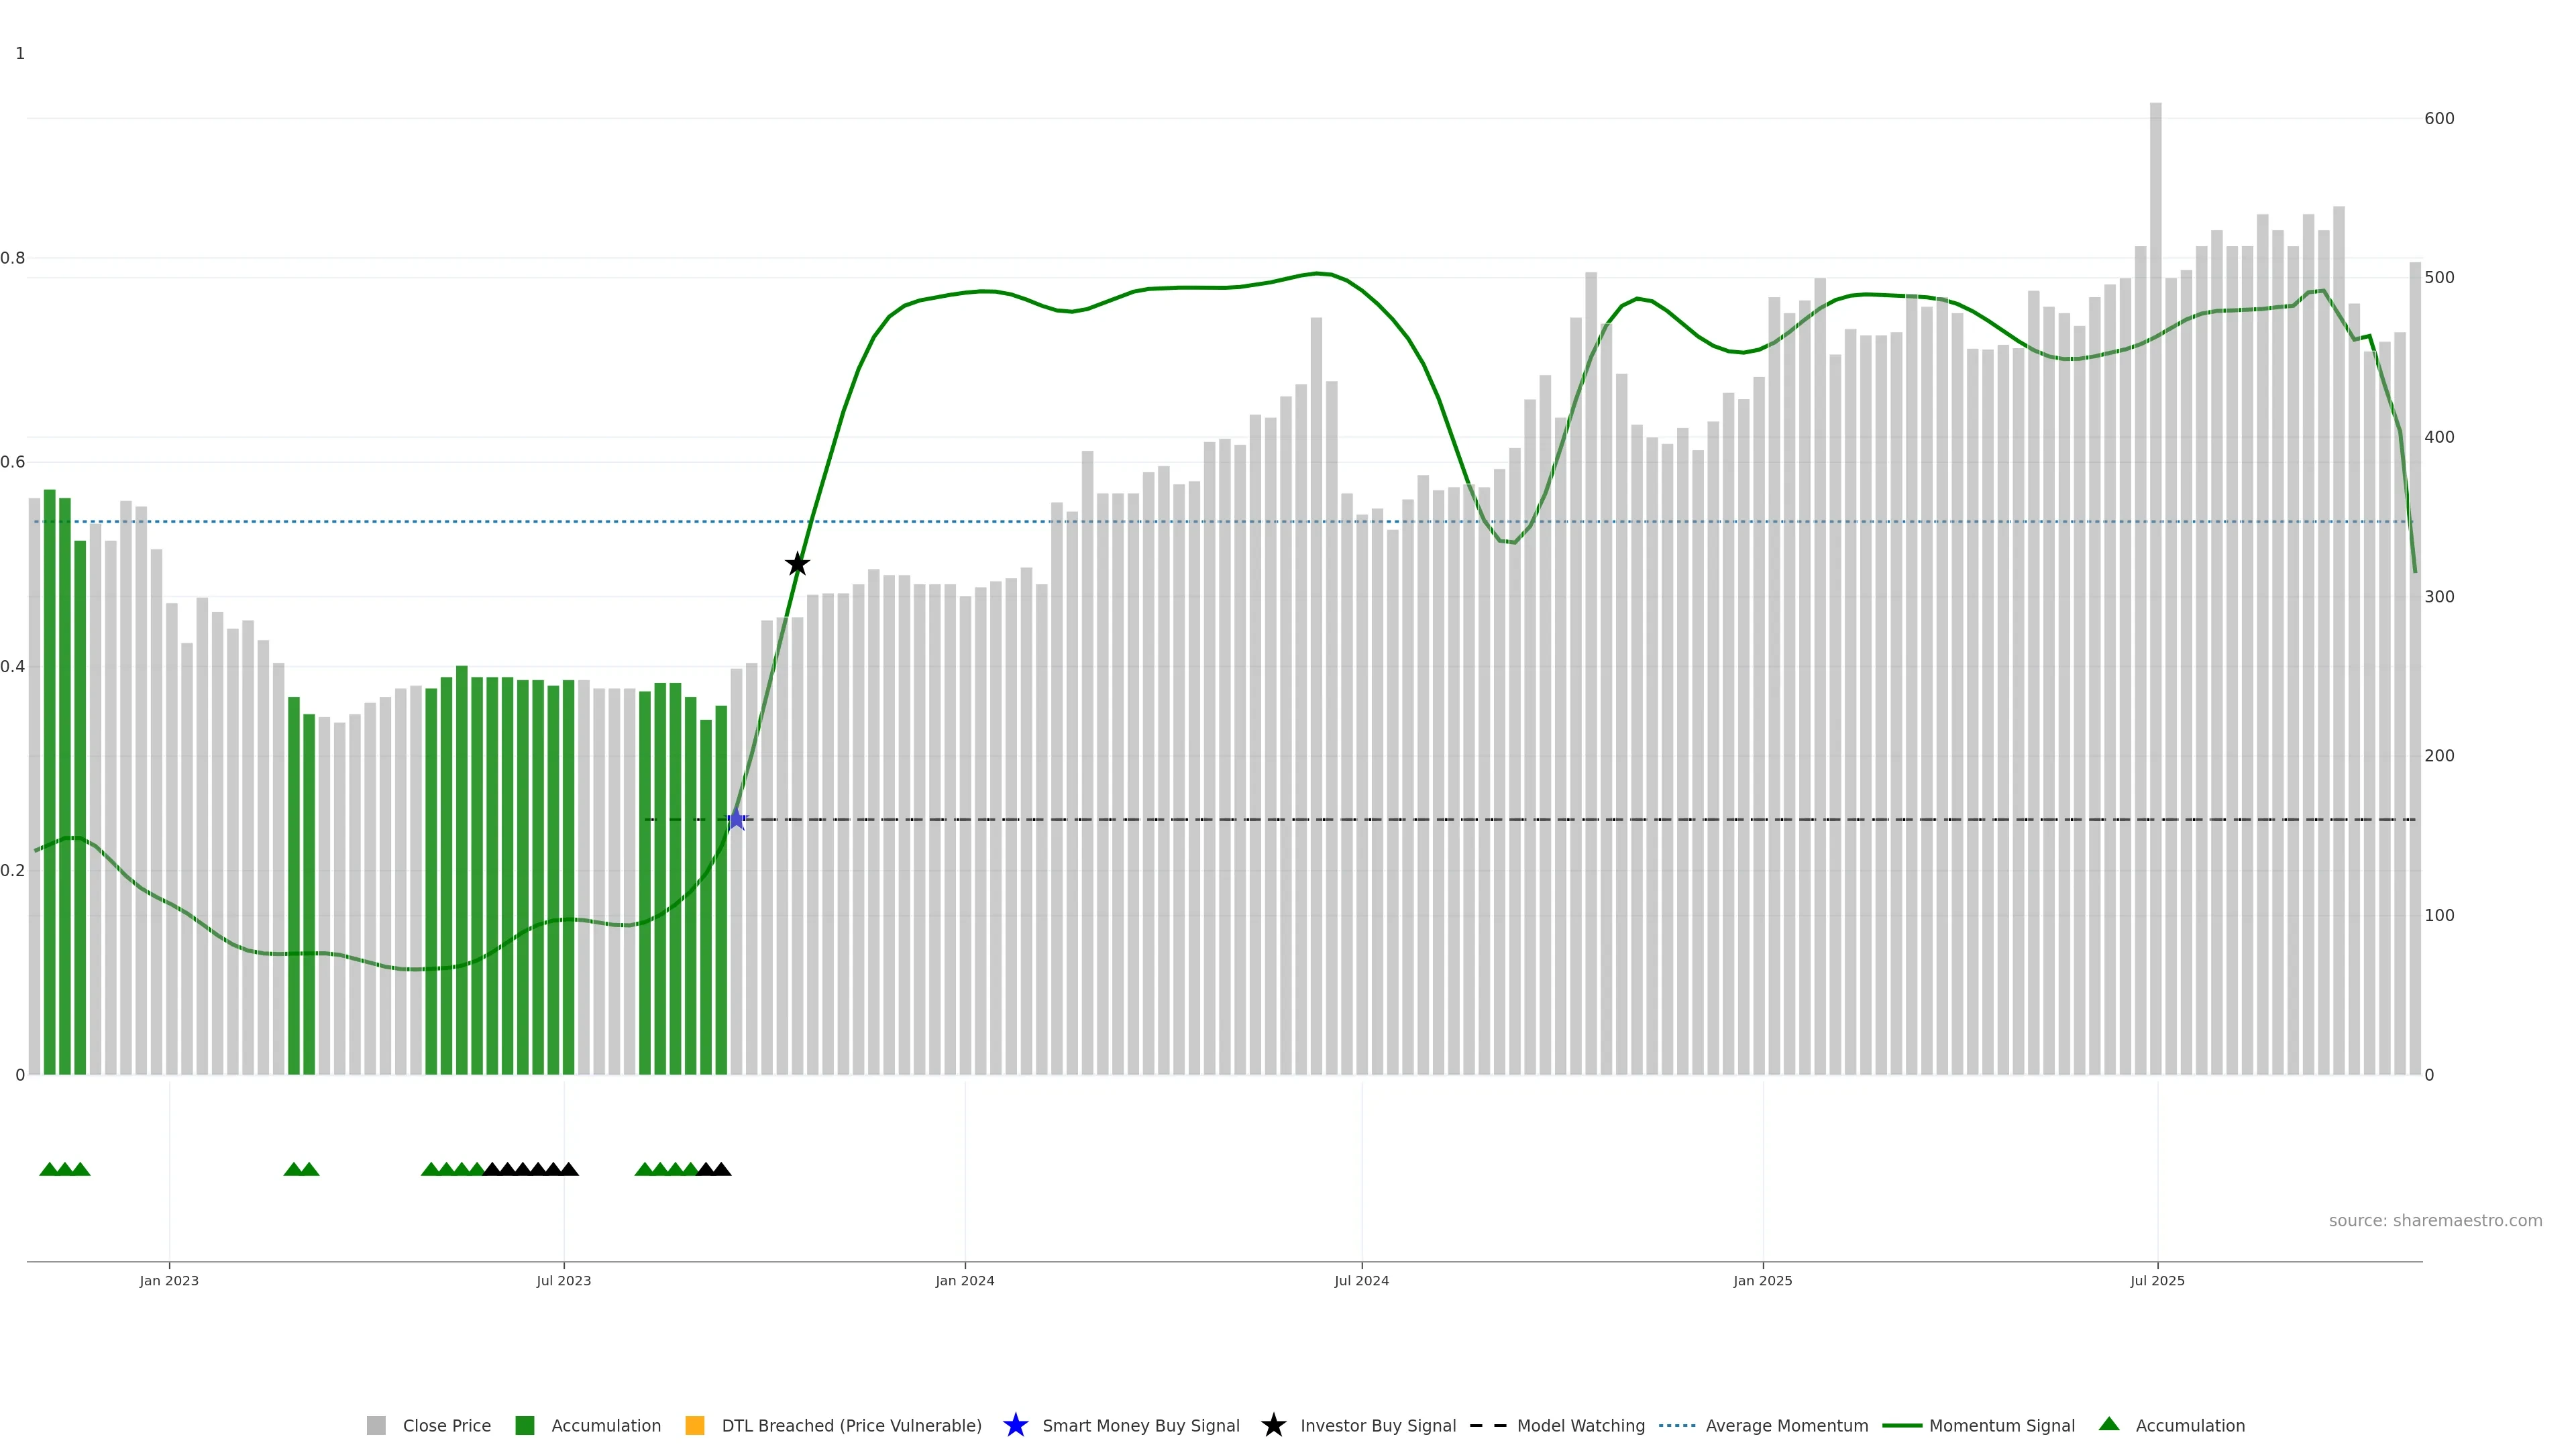Screen dimensions: 2576x1449
Task: Click the Jan 2024 axis label
Action: pyautogui.click(x=964, y=1280)
